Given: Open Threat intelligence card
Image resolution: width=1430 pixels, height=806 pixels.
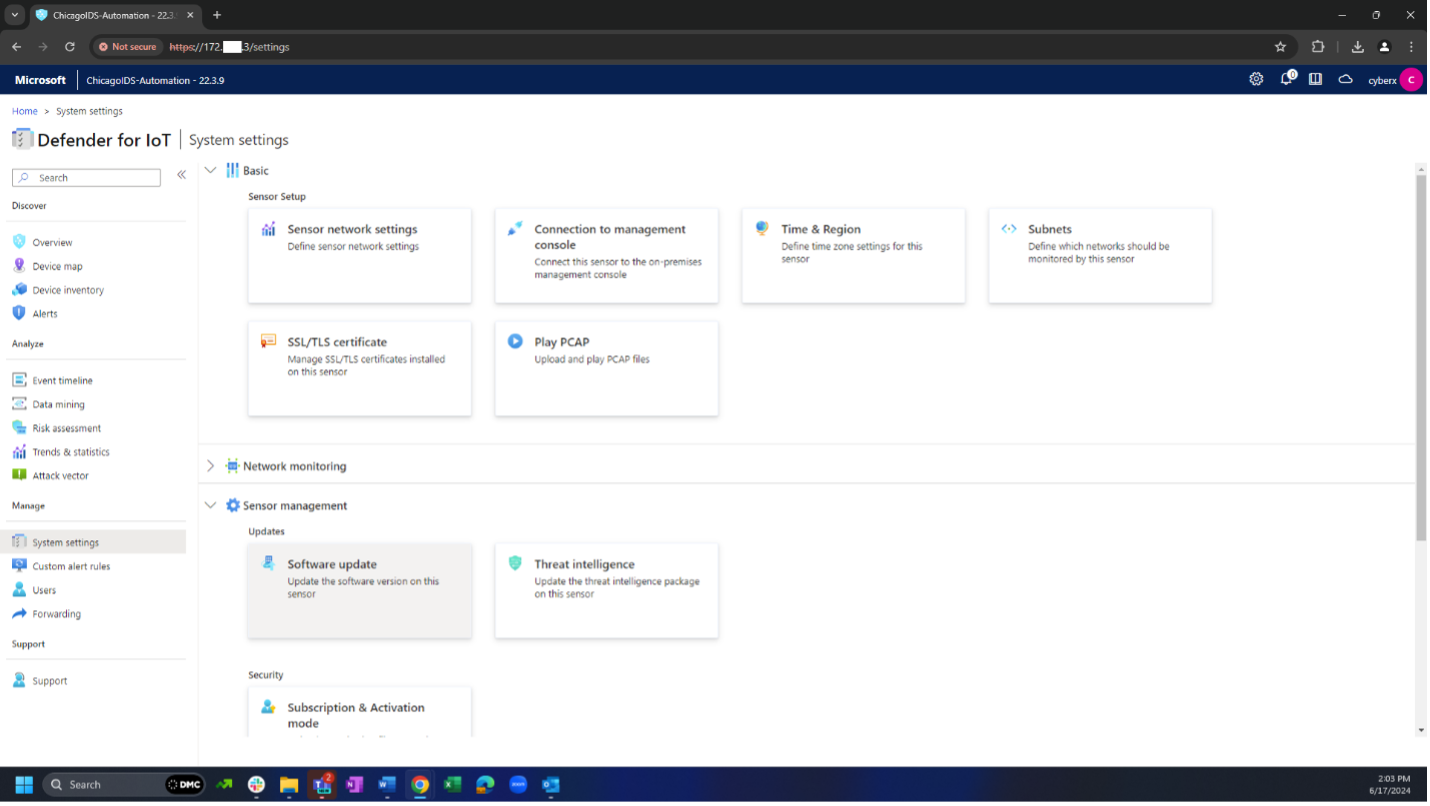Looking at the screenshot, I should pos(606,591).
